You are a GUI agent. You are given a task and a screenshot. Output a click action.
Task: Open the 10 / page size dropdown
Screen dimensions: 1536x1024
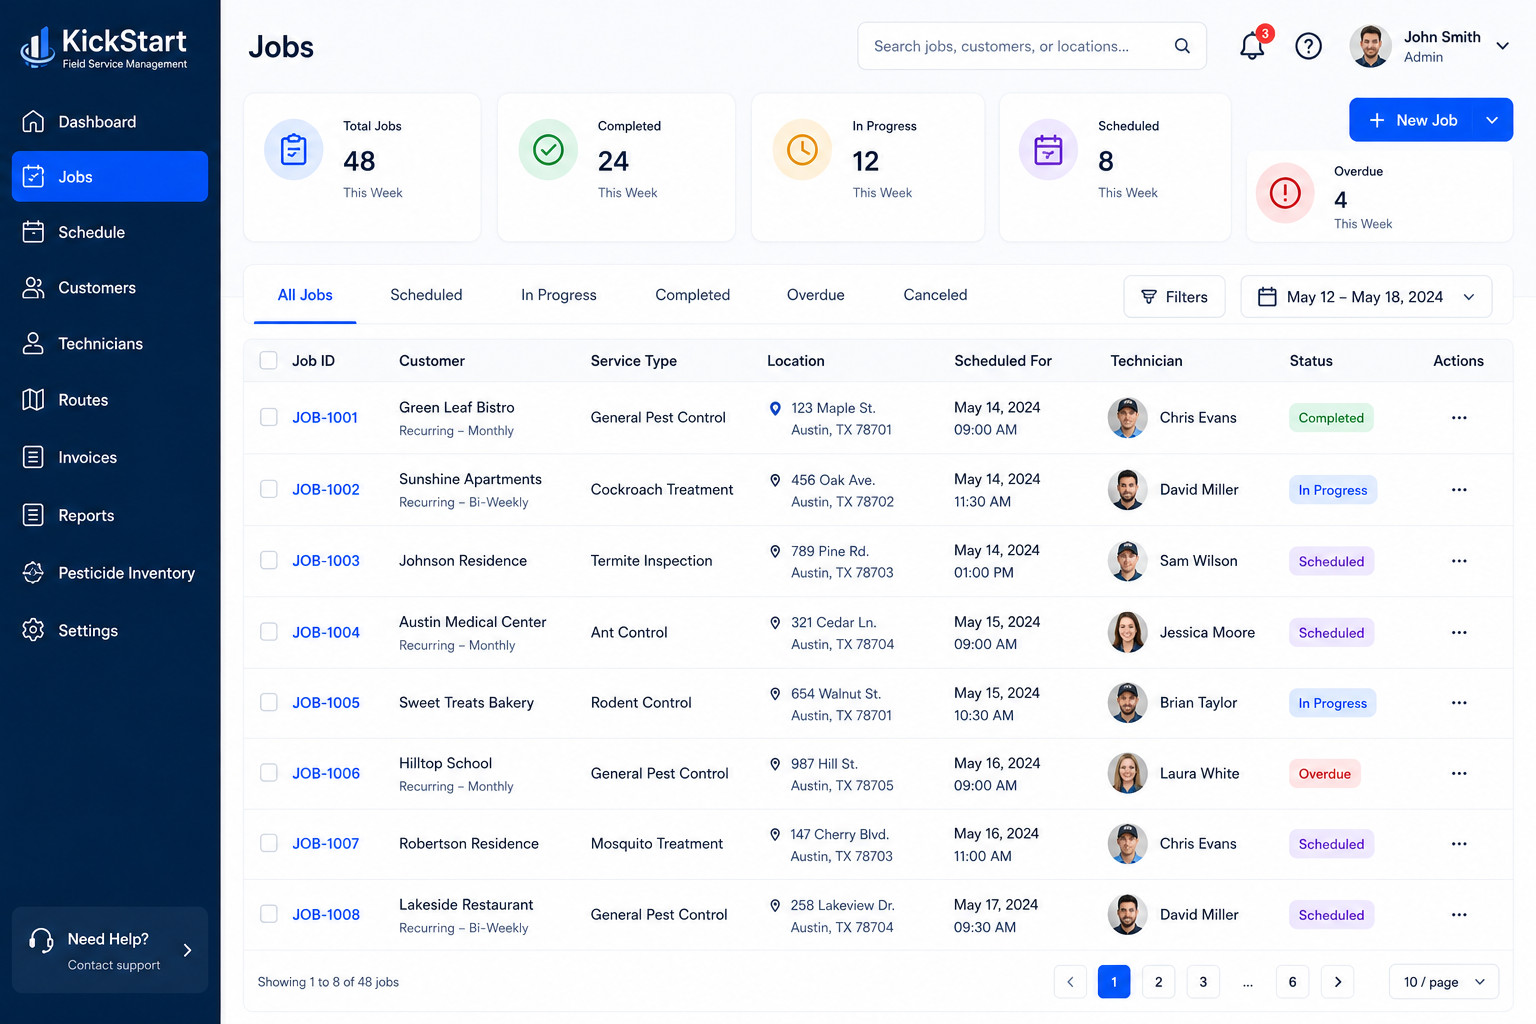point(1444,982)
